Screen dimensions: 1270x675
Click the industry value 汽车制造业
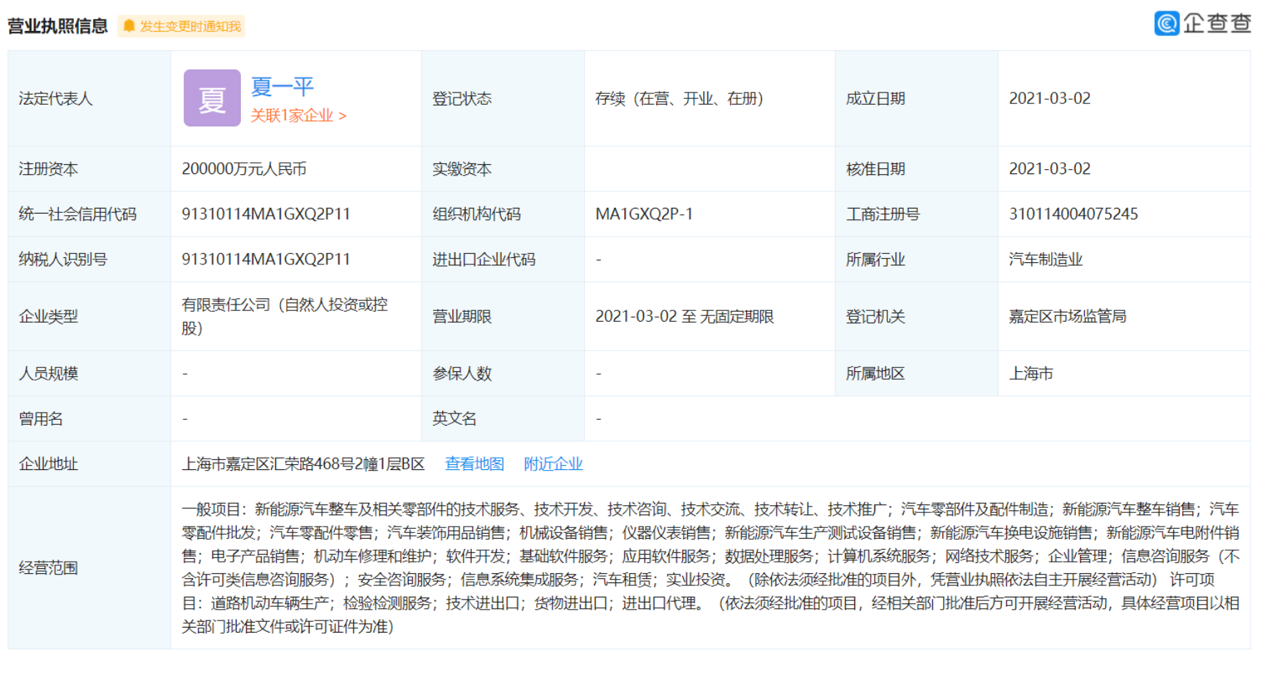1045,259
